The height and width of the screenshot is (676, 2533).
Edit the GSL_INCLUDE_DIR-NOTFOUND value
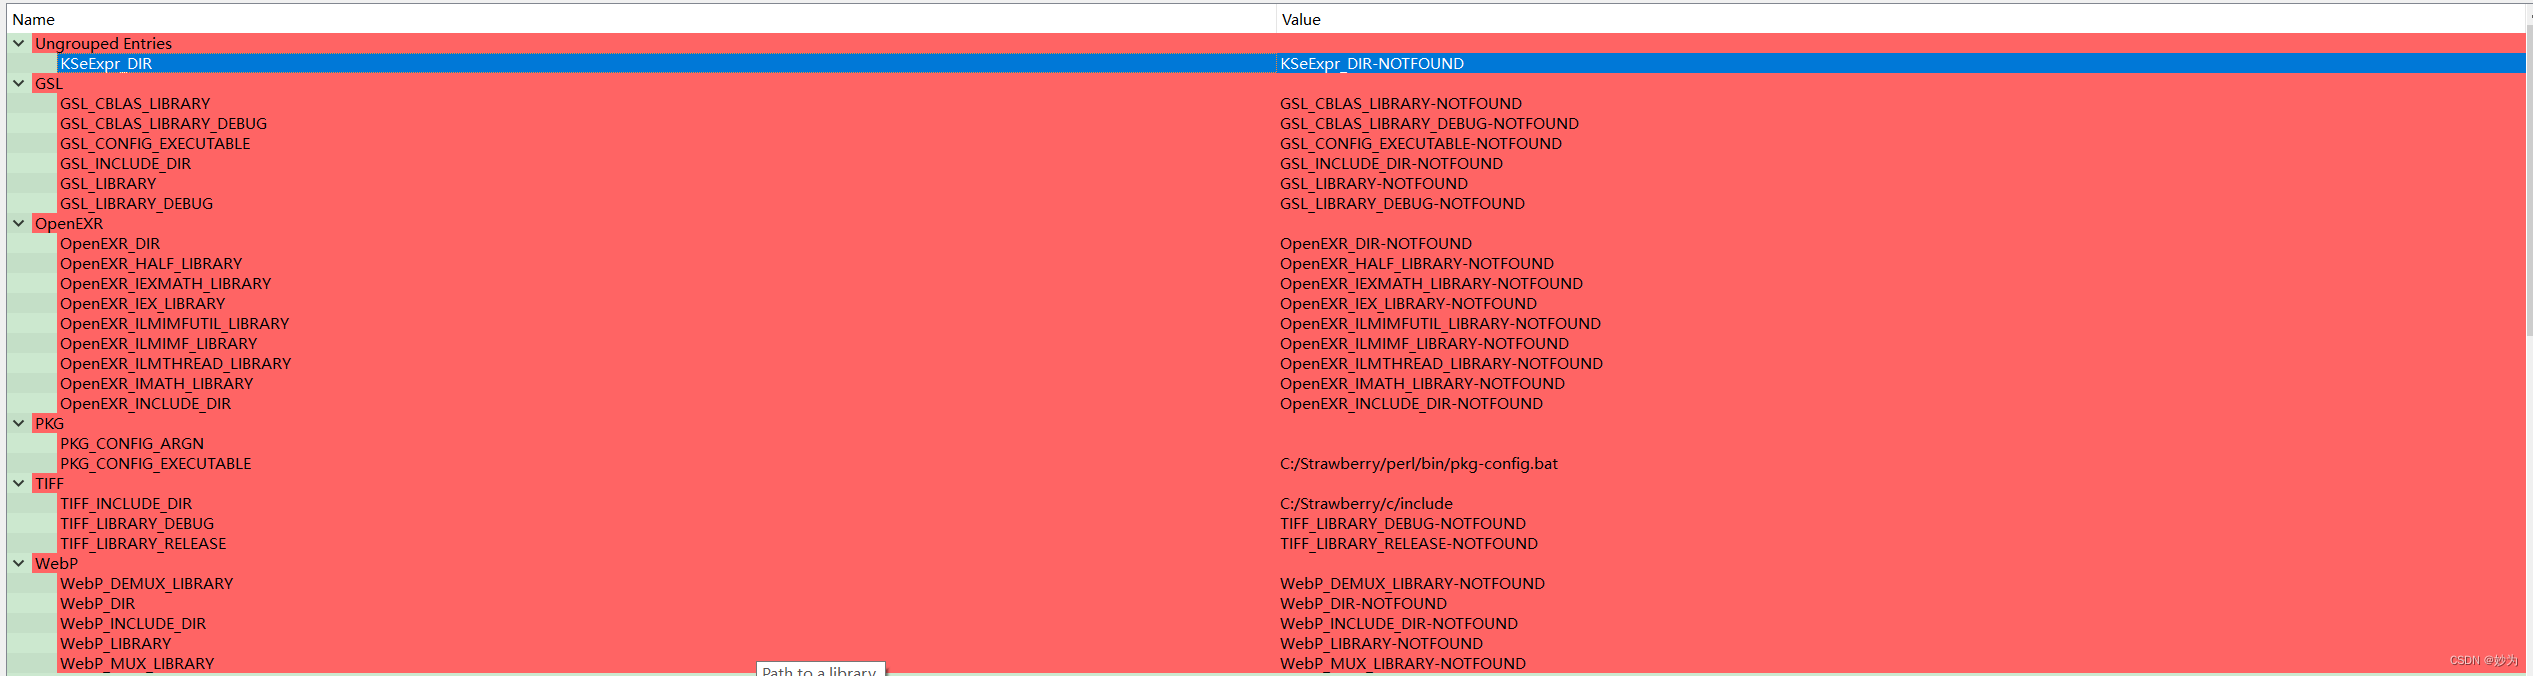click(1391, 164)
